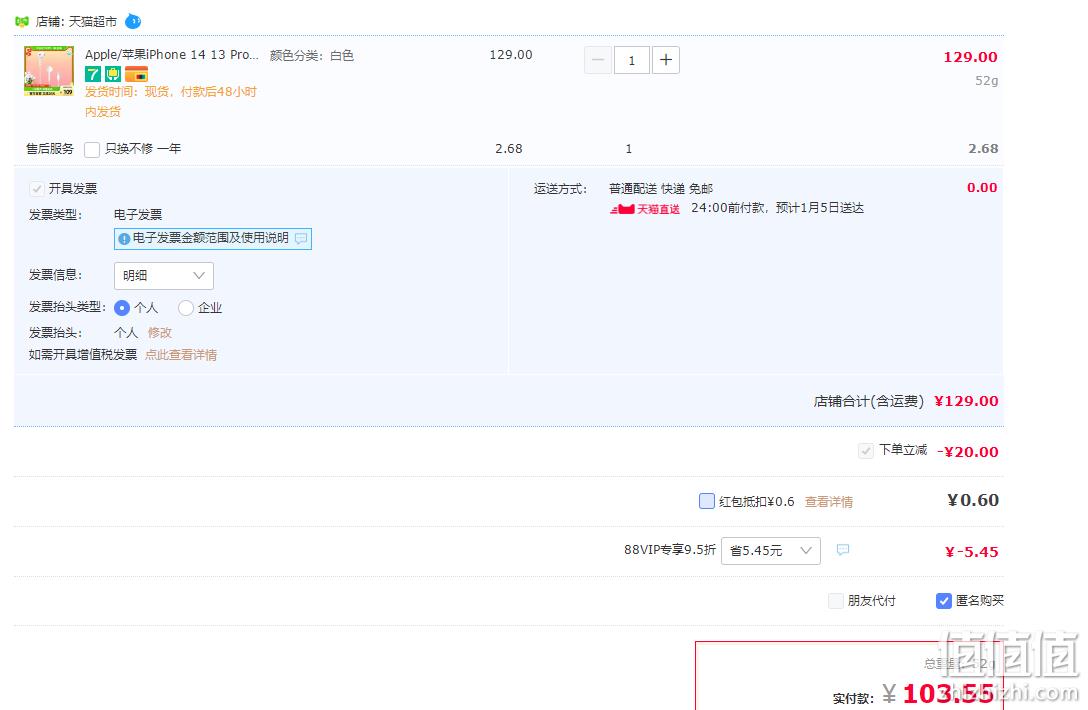Click the comment bubble icon beside 省5.45元

point(842,550)
